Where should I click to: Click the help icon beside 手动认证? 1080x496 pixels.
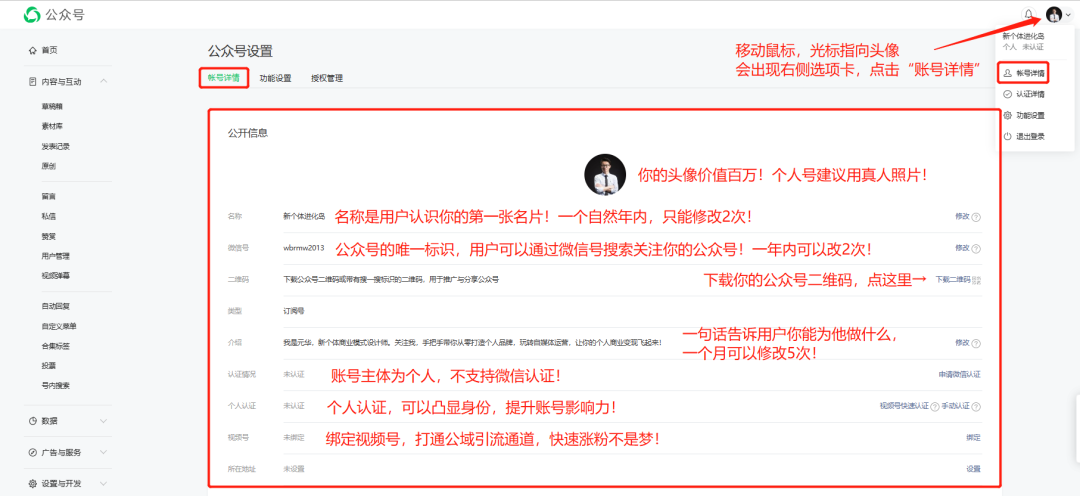click(976, 406)
